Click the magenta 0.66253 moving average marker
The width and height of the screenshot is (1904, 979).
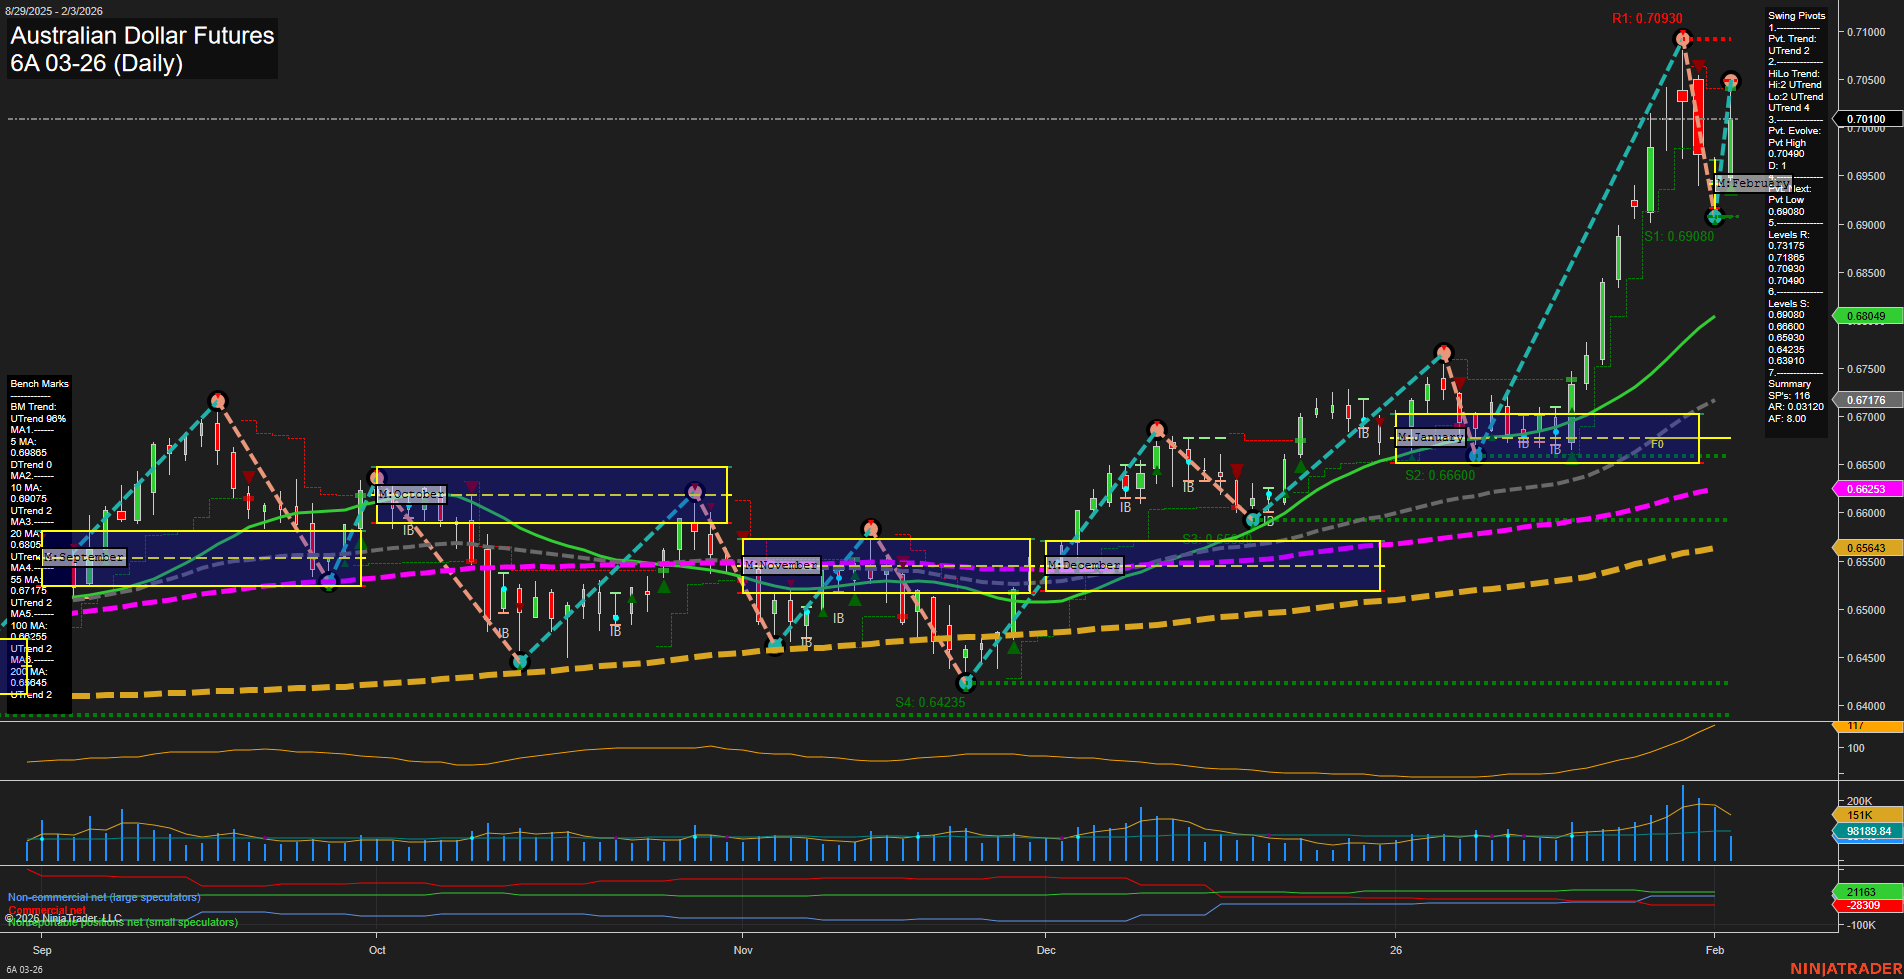pos(1866,488)
